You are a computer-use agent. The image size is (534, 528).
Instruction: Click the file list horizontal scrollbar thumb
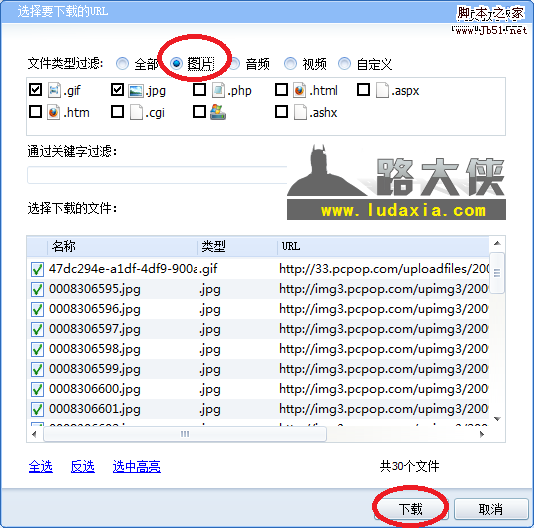185,434
